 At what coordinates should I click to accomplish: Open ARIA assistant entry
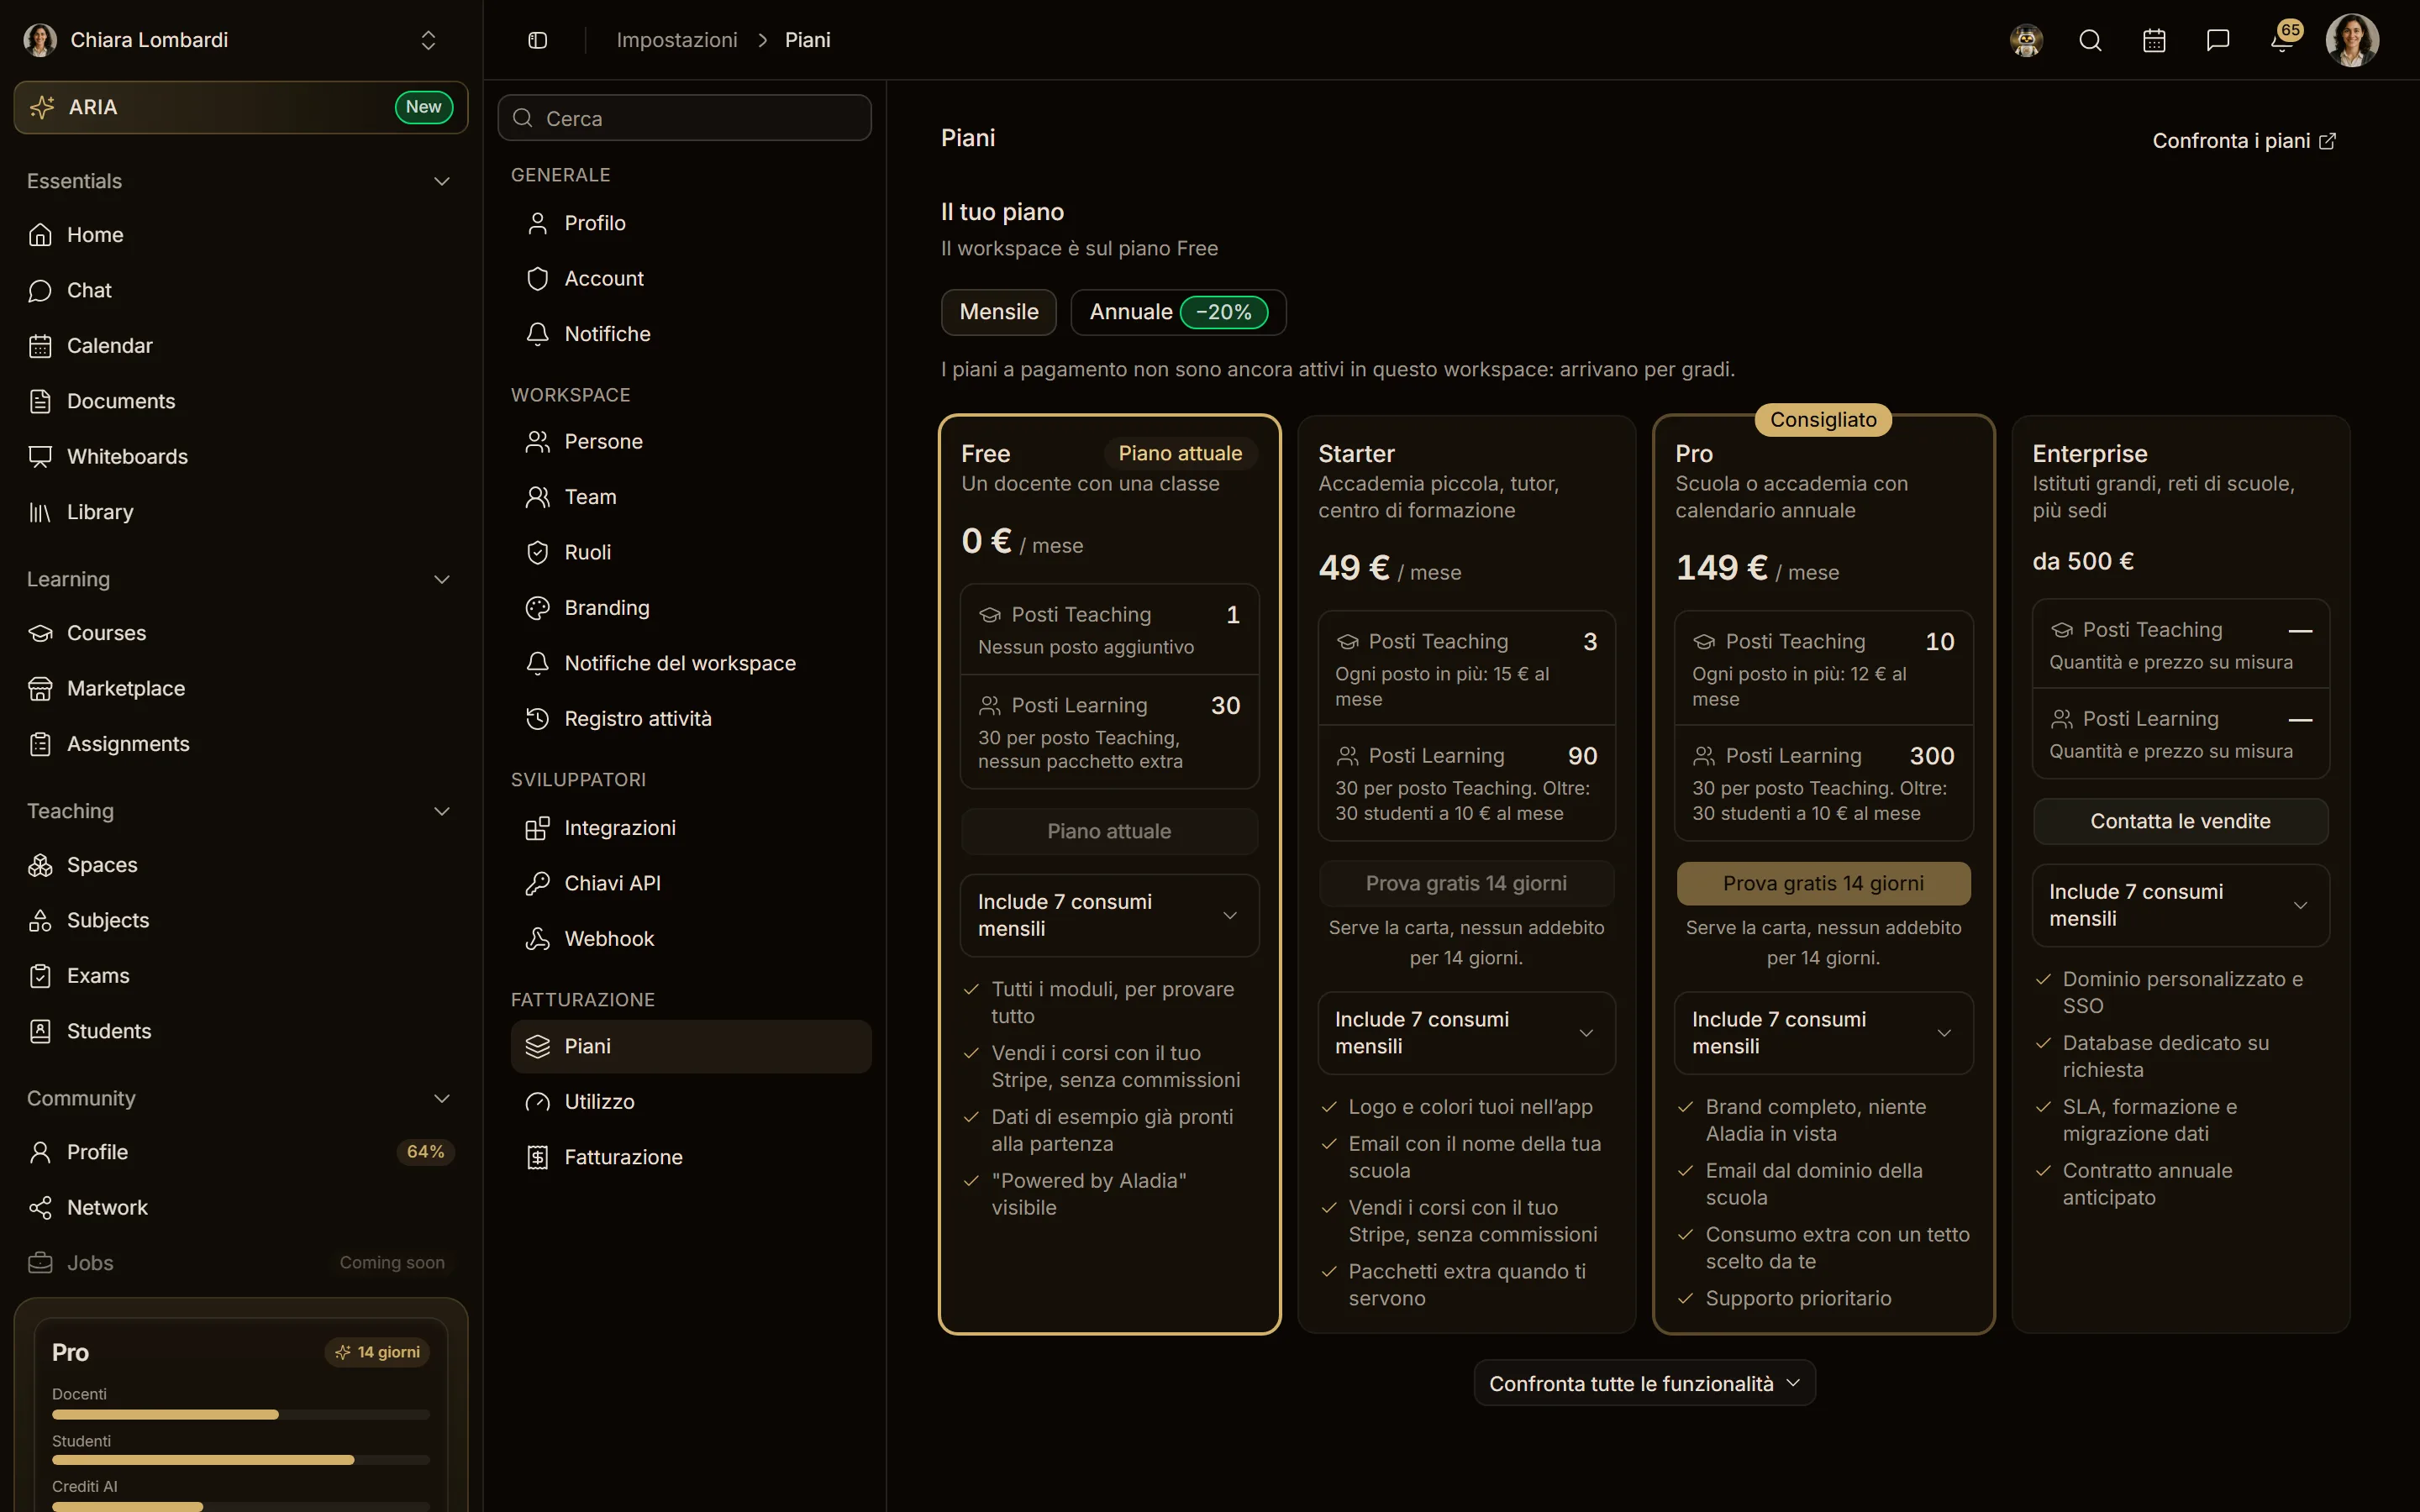[241, 107]
